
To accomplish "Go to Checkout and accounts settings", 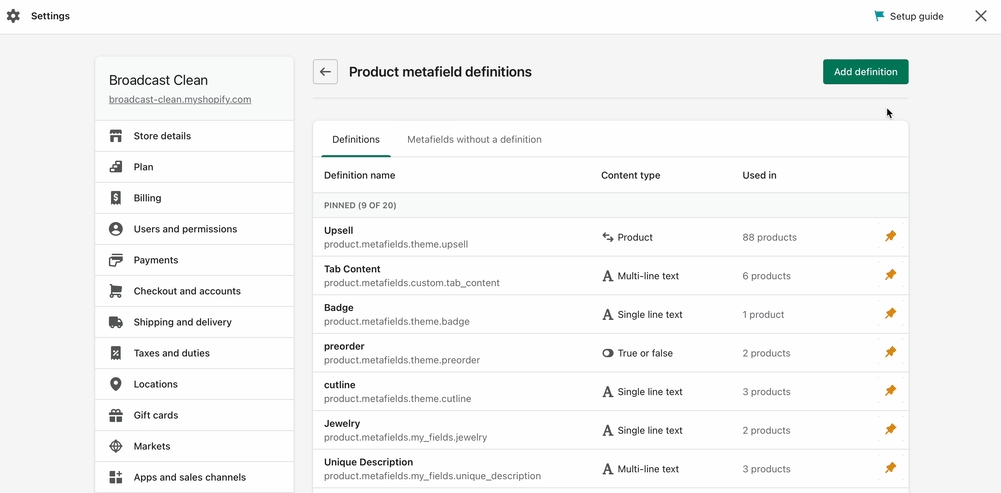I will pos(187,291).
